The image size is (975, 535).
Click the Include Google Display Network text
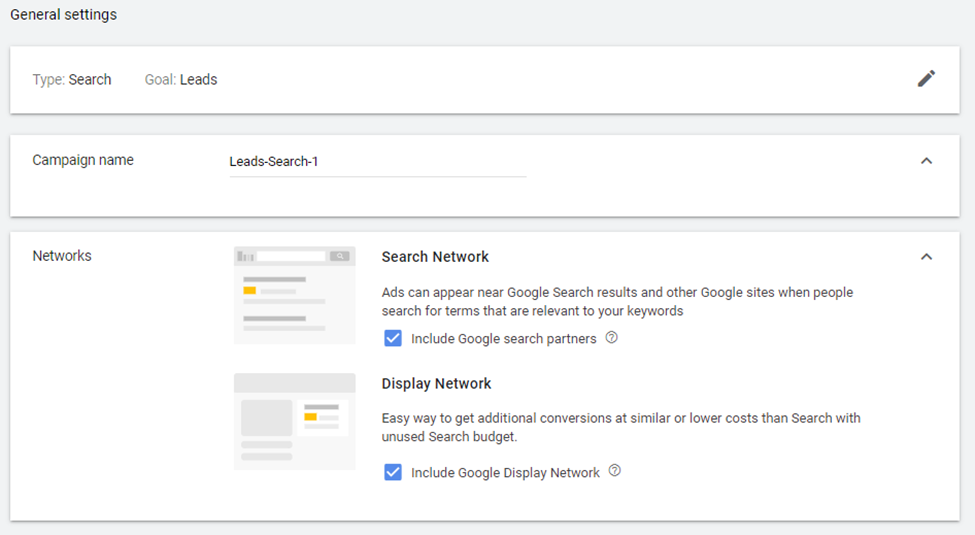pos(506,473)
